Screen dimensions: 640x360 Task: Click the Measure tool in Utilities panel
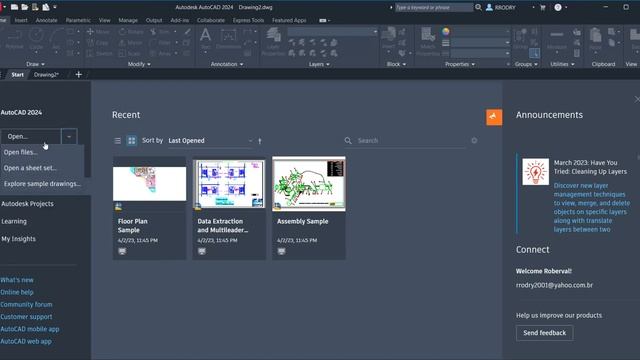[x=557, y=39]
